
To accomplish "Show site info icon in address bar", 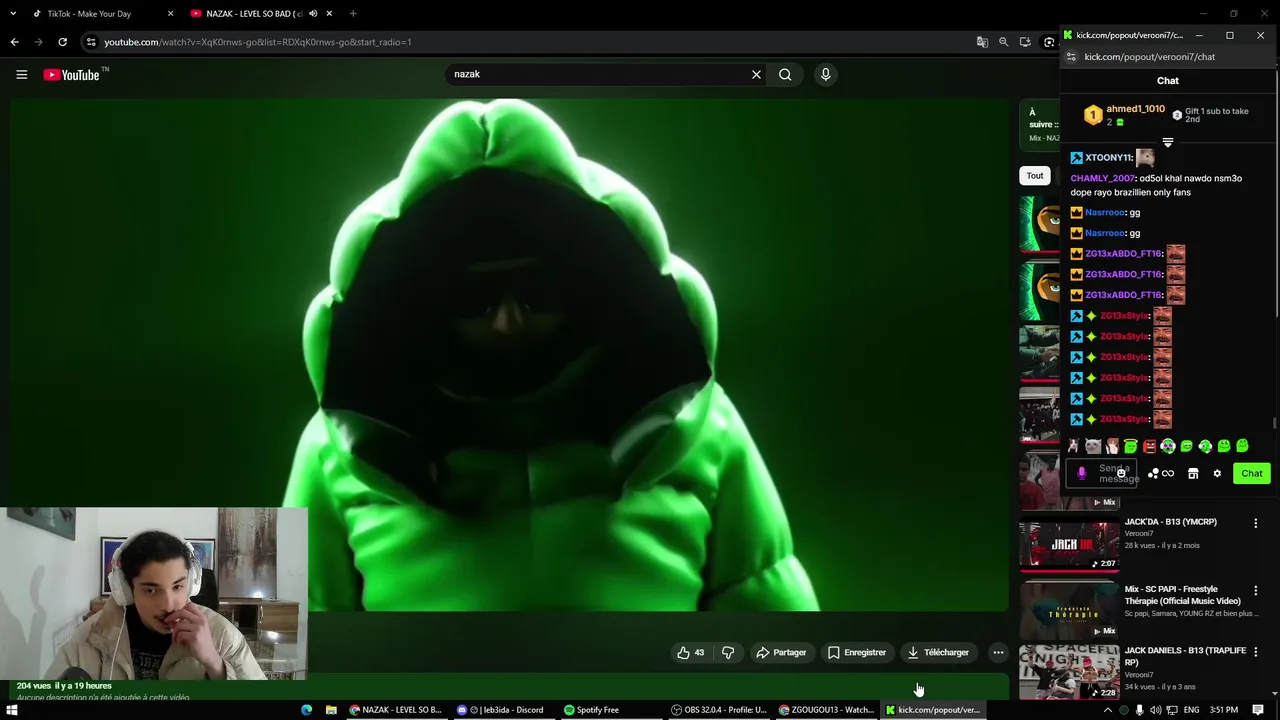I will tap(91, 42).
